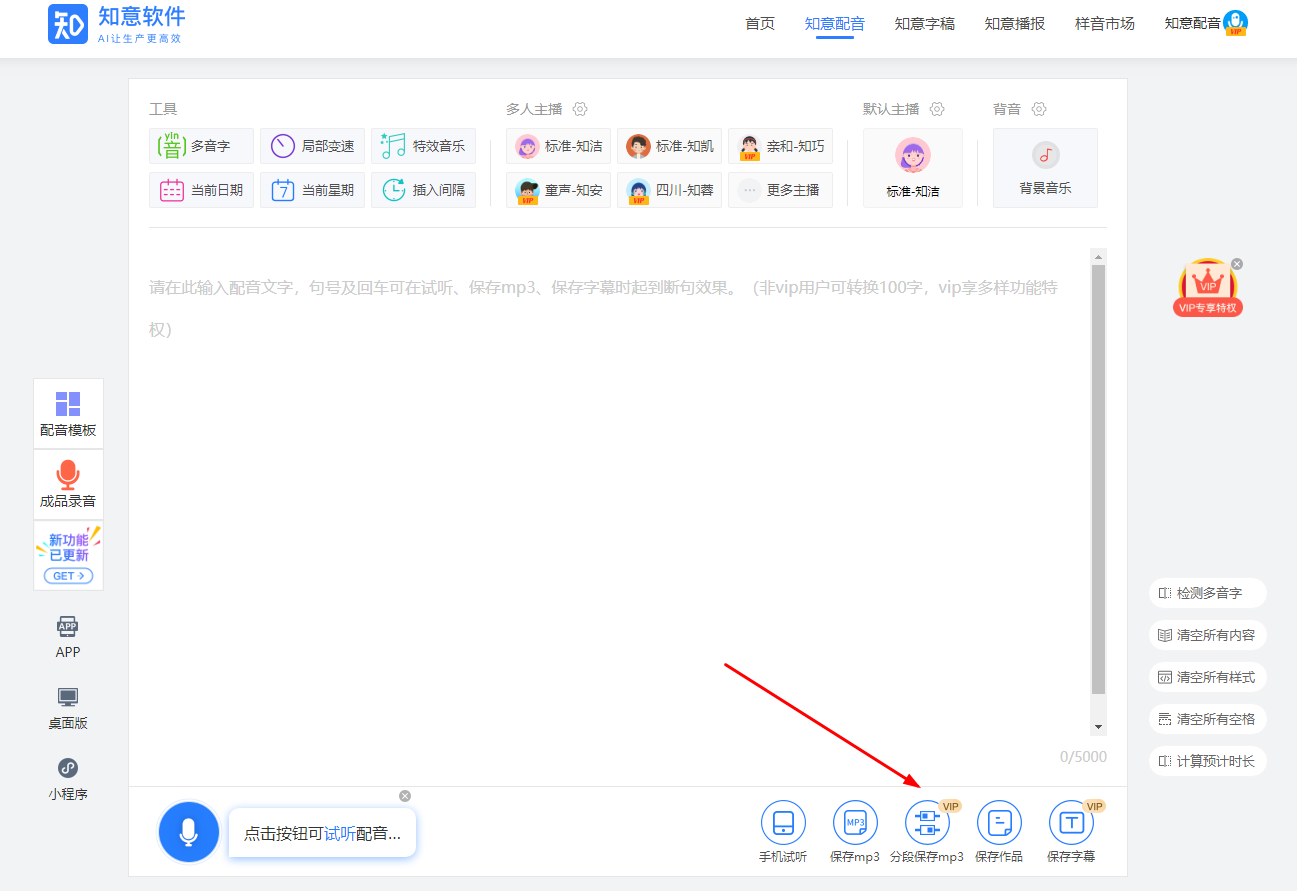1297x891 pixels.
Task: Click the 清空所有内容 button
Action: 1207,635
